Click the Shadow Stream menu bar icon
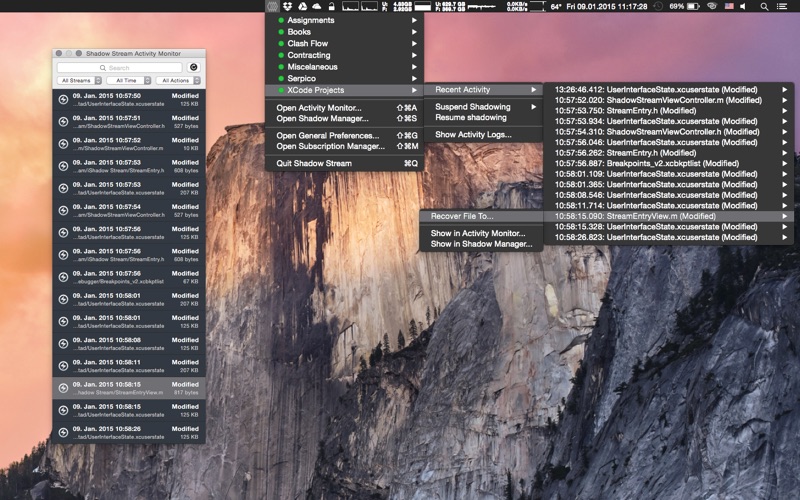 click(272, 6)
